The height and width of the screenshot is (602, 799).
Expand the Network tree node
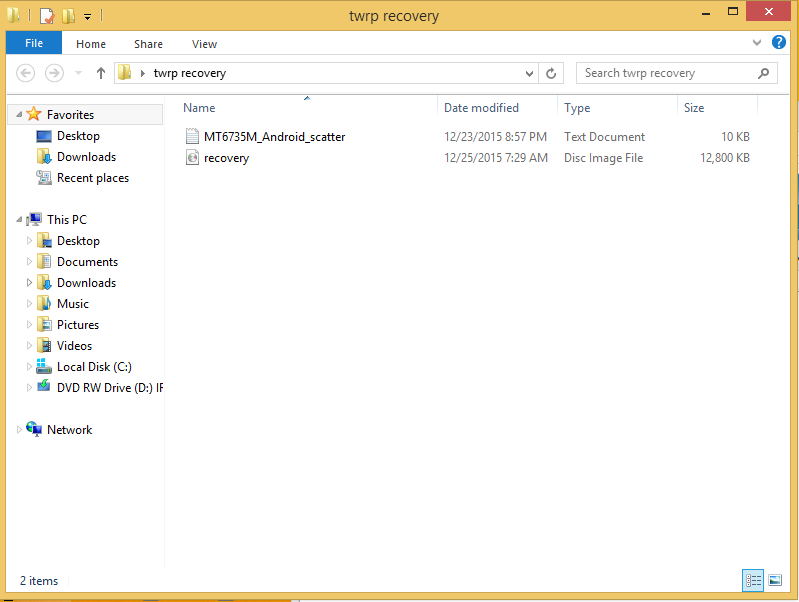click(x=19, y=430)
